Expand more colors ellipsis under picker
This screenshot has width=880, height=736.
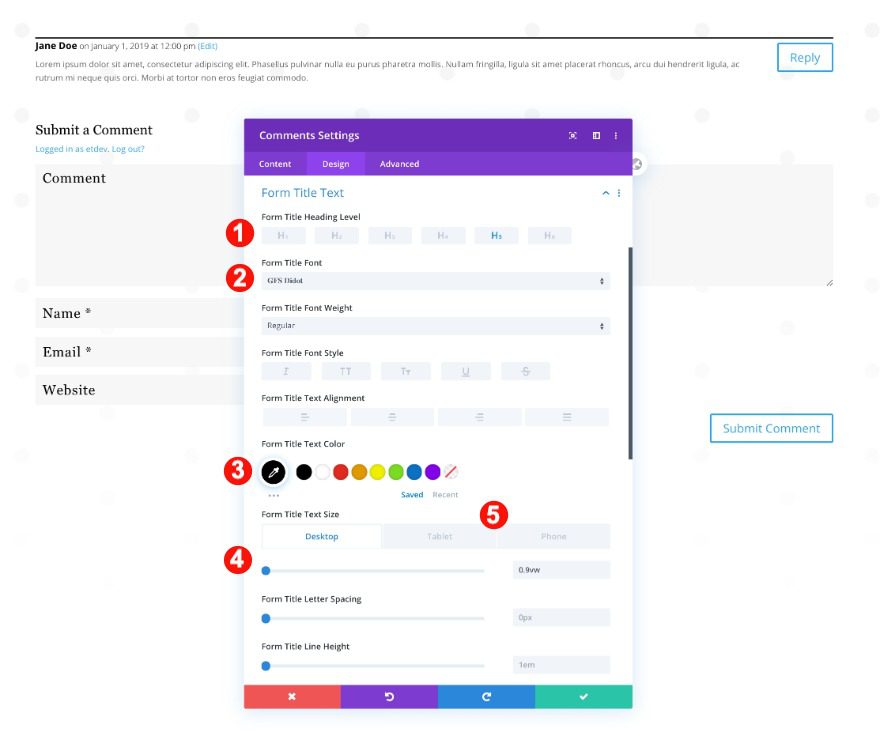pyautogui.click(x=273, y=496)
